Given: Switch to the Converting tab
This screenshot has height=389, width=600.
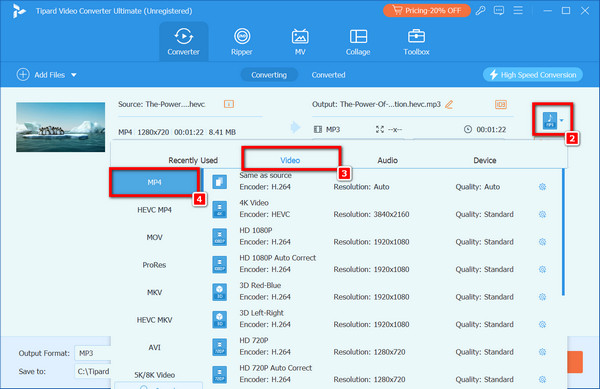Looking at the screenshot, I should pyautogui.click(x=269, y=75).
